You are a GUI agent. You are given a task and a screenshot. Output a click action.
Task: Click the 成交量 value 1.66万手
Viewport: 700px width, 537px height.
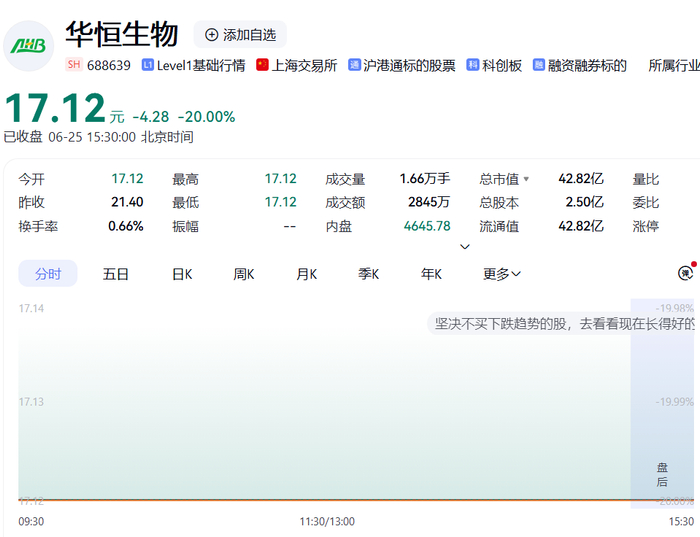[x=425, y=179]
